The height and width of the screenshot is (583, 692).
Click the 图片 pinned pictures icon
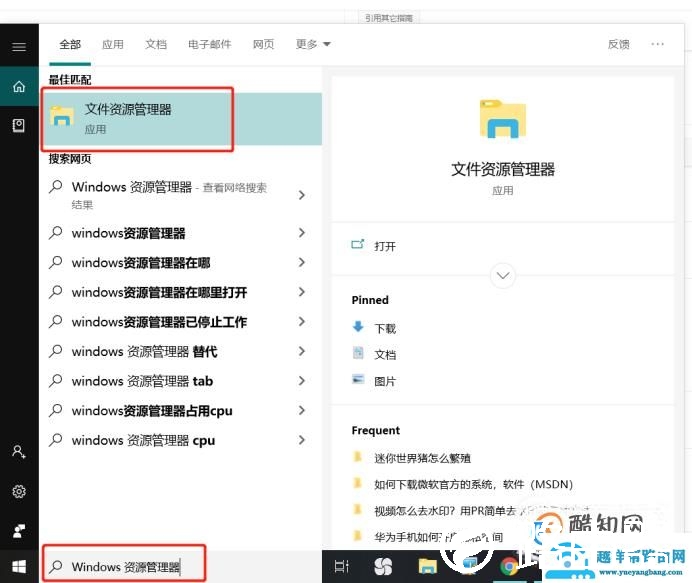(358, 379)
